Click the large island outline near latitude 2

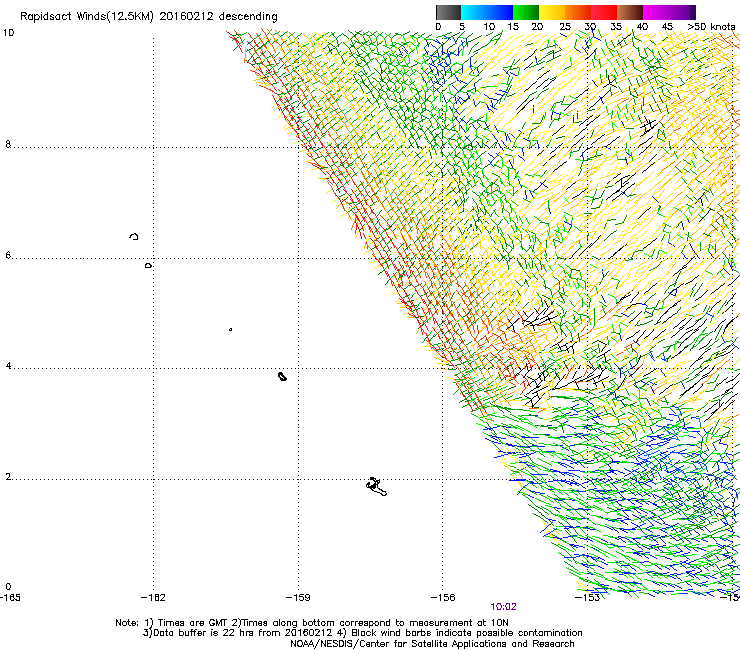pyautogui.click(x=377, y=487)
